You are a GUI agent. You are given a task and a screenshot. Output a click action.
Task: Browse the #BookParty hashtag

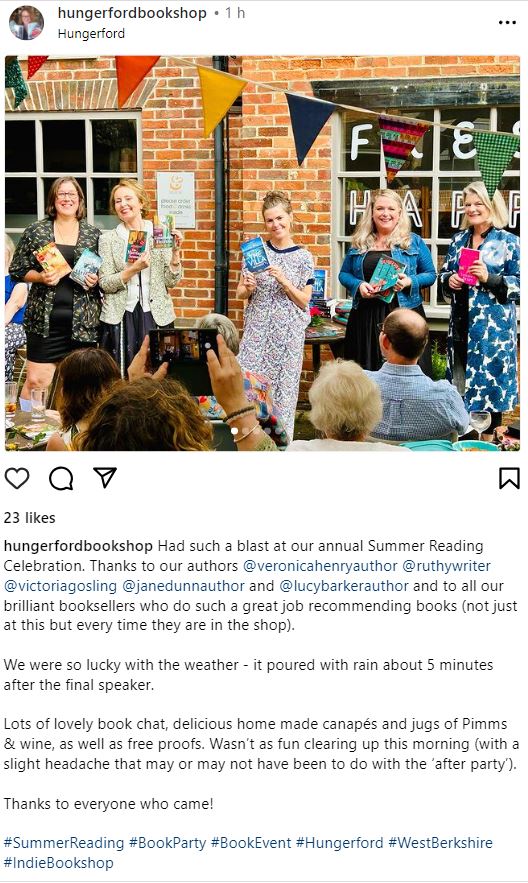[x=167, y=842]
